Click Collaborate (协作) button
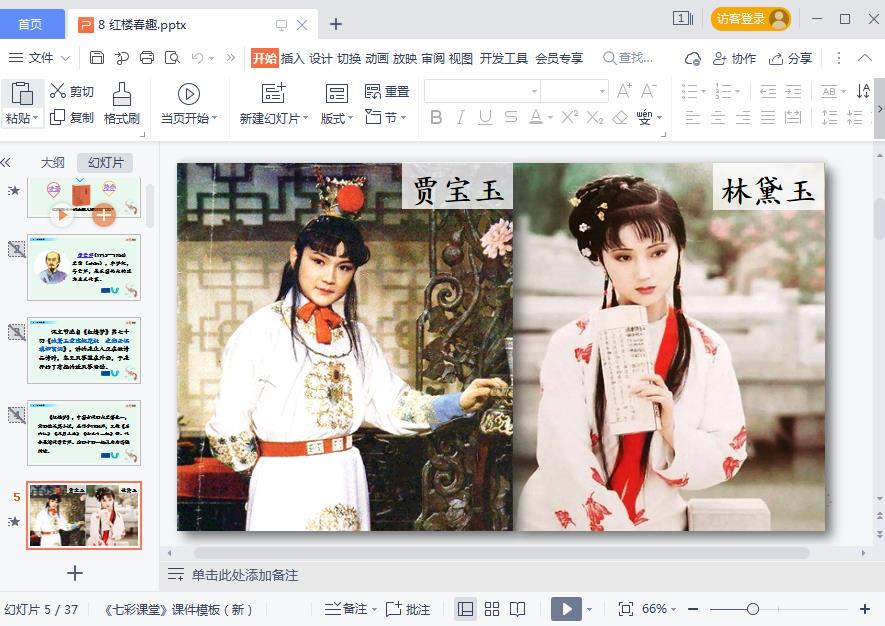 click(734, 58)
